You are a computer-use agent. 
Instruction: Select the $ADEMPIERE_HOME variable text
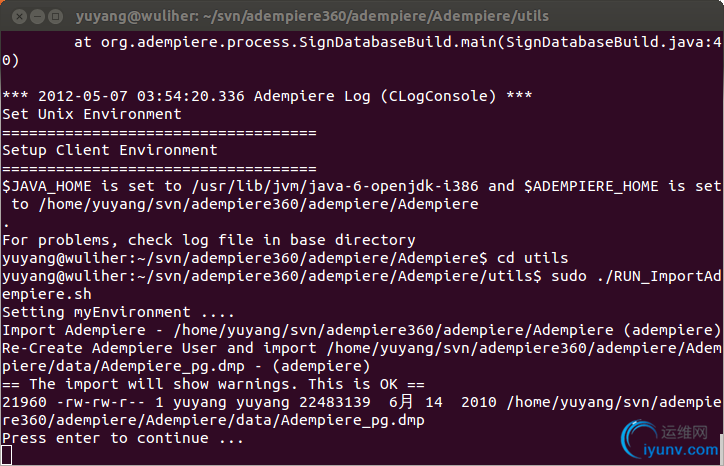click(591, 186)
